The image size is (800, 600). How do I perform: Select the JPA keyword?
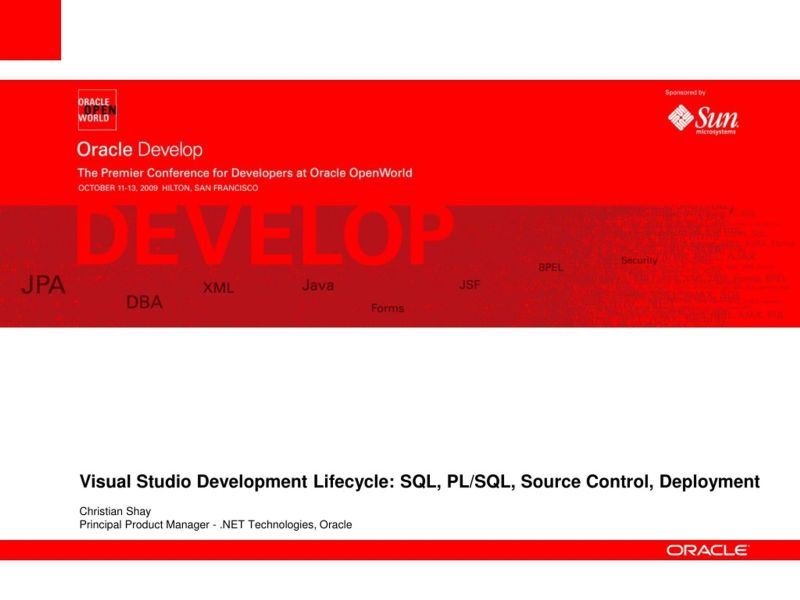tap(42, 284)
